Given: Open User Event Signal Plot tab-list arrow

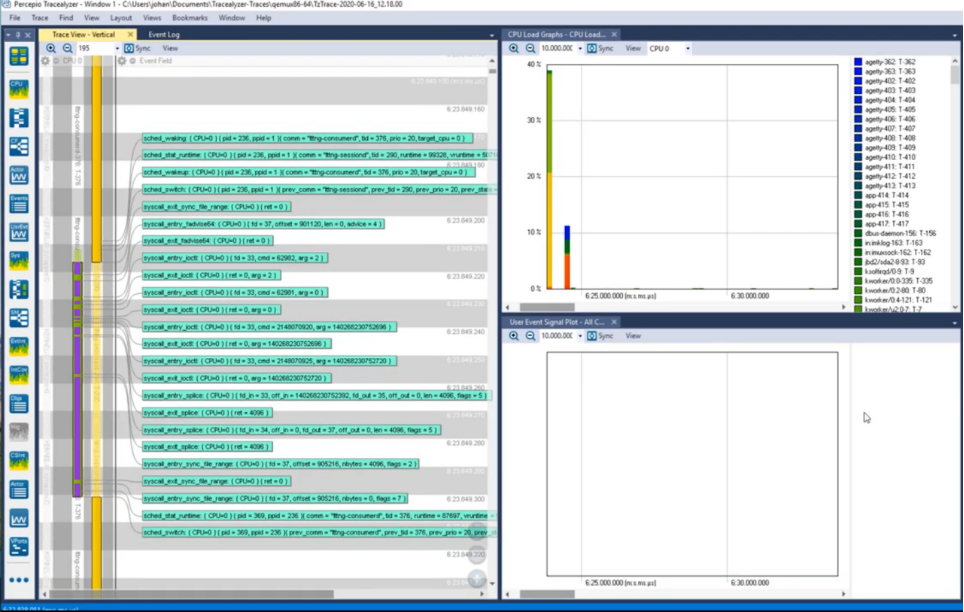Looking at the screenshot, I should pyautogui.click(x=954, y=322).
